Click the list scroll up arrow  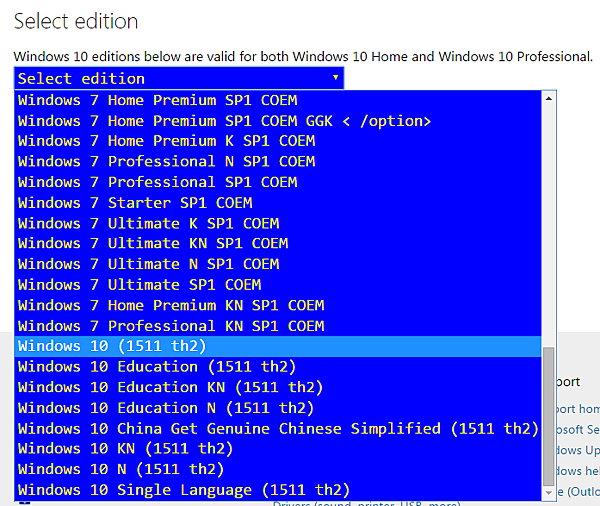[549, 99]
